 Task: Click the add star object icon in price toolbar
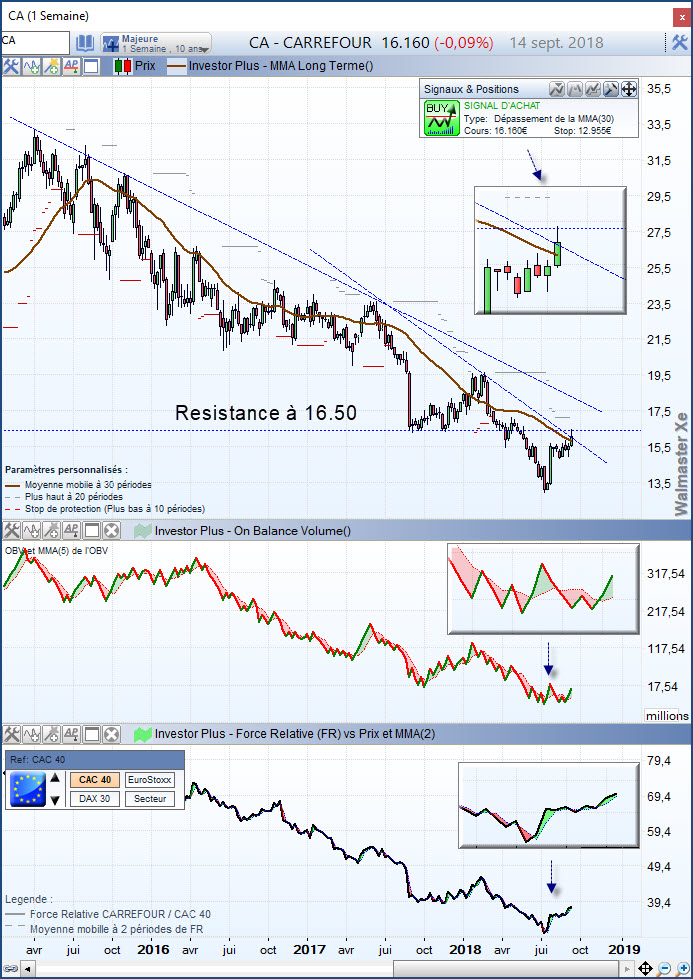(51, 66)
